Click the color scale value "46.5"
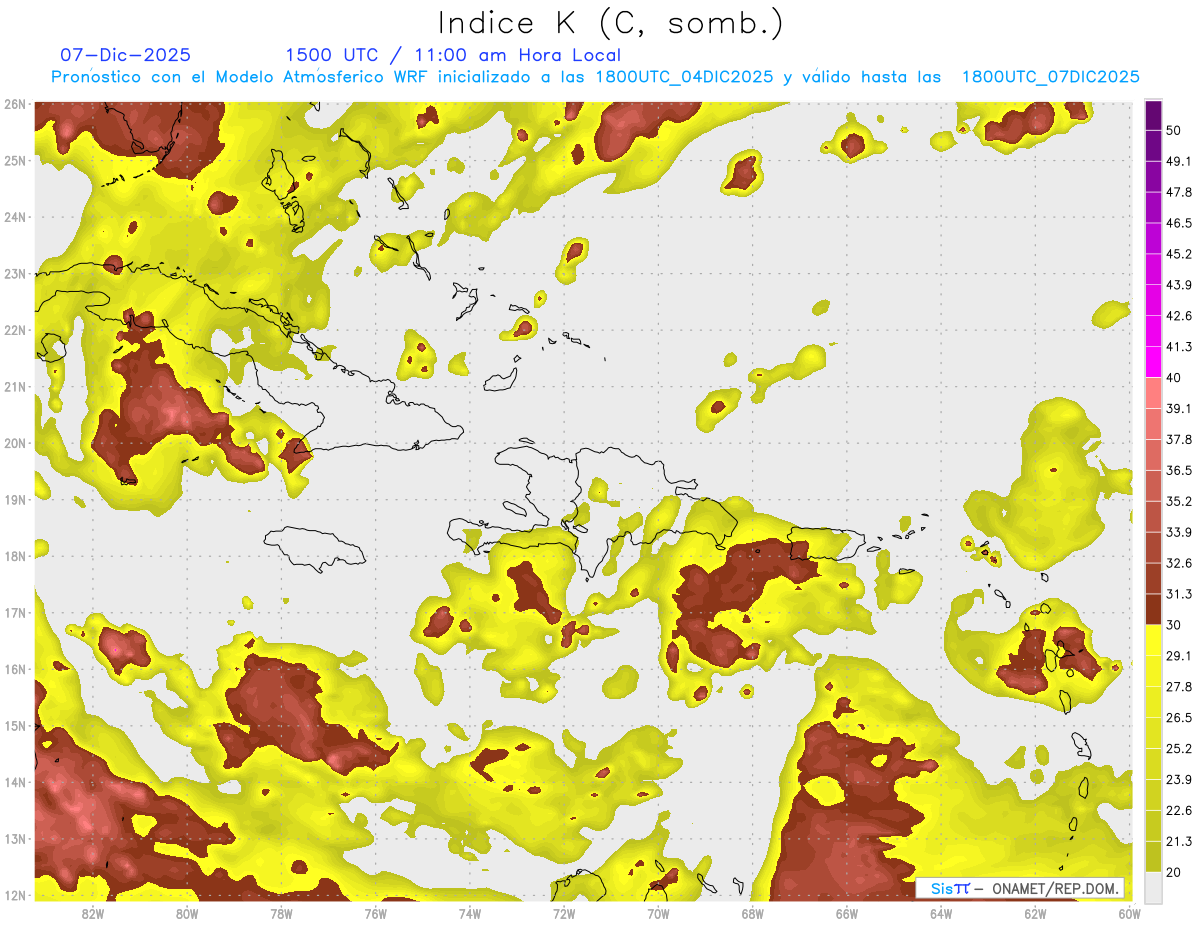1200x927 pixels. (x=1178, y=223)
